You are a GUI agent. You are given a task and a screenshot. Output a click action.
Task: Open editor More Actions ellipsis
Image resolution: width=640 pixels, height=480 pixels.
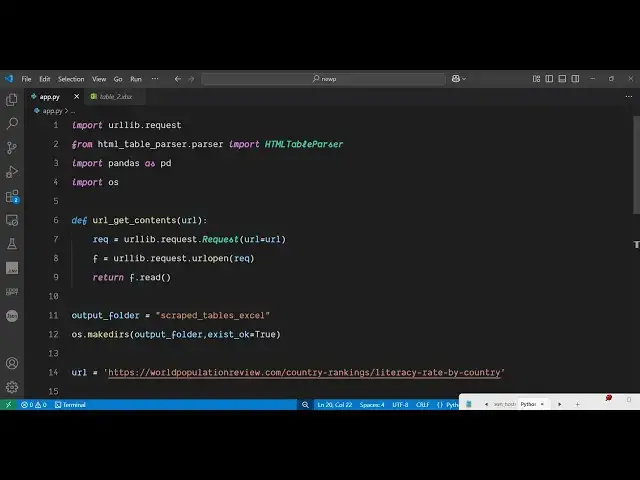tap(629, 97)
